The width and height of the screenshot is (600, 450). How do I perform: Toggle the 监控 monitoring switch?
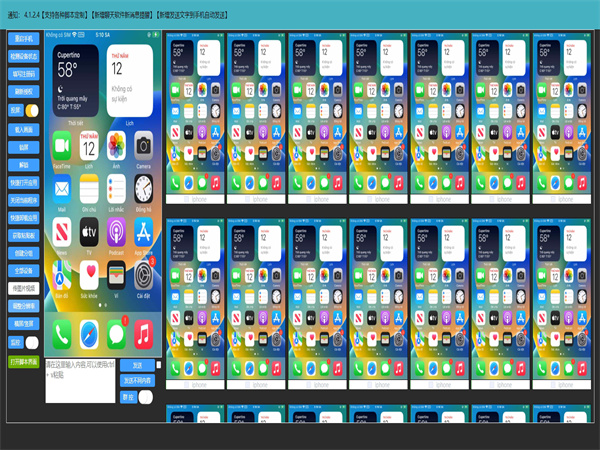(x=31, y=341)
